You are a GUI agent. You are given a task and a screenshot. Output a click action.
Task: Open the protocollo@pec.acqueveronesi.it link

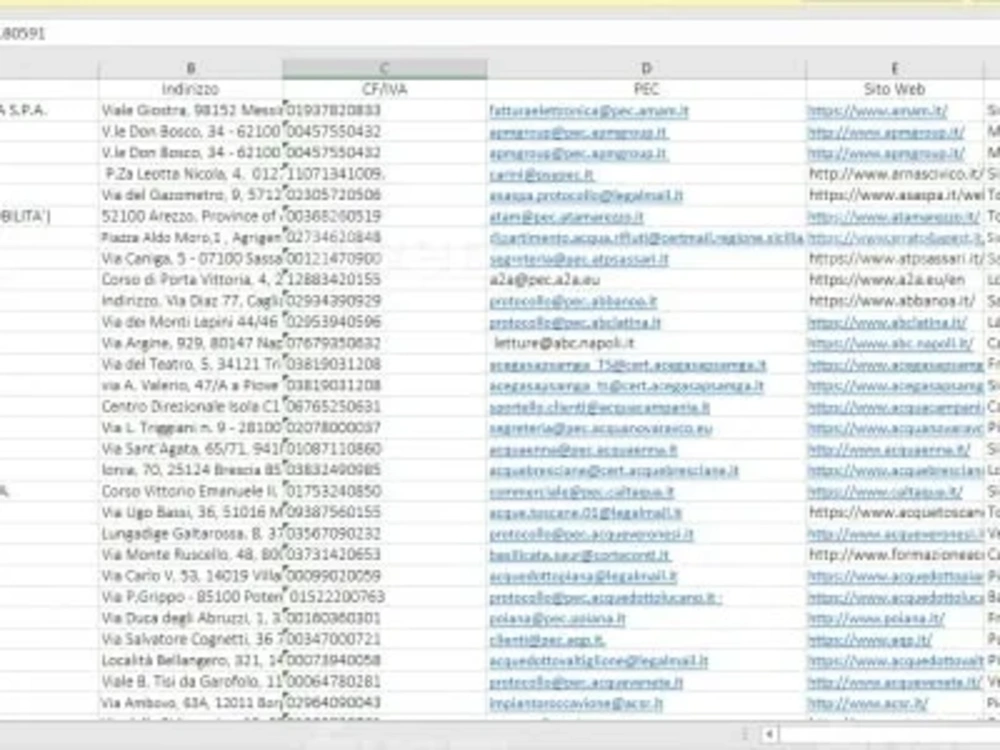[591, 534]
